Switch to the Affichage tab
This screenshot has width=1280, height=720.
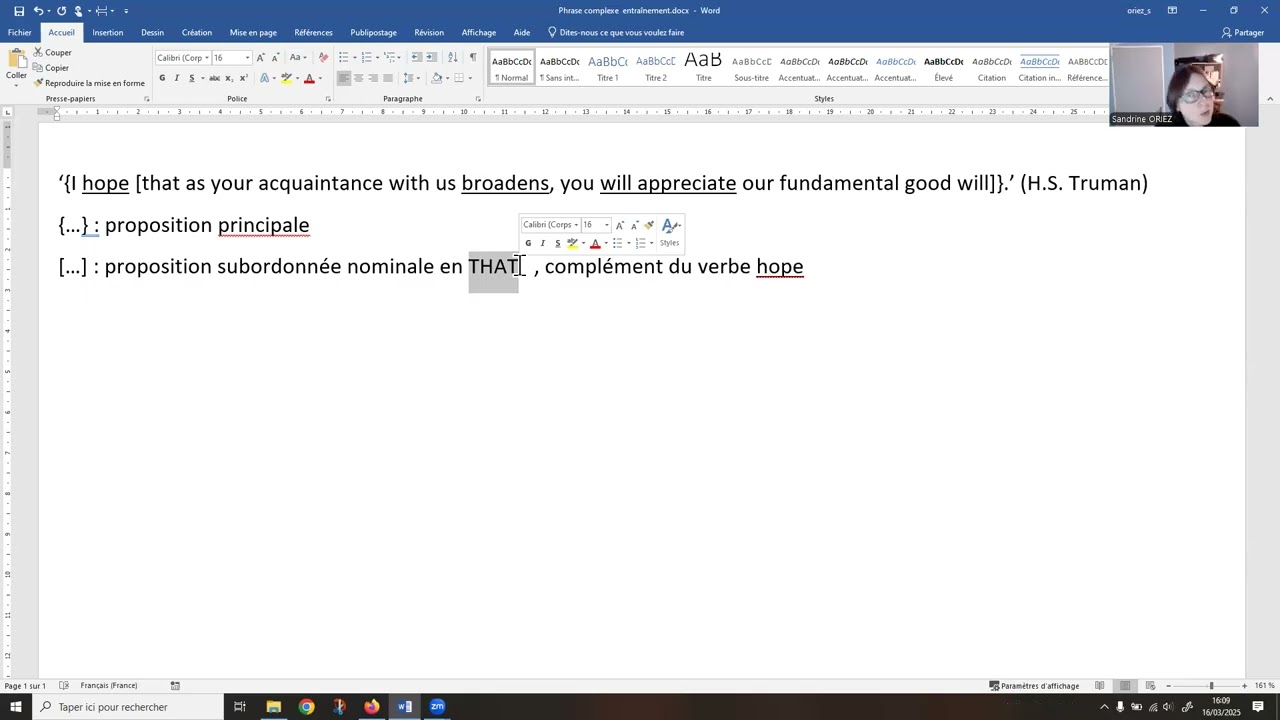(479, 32)
